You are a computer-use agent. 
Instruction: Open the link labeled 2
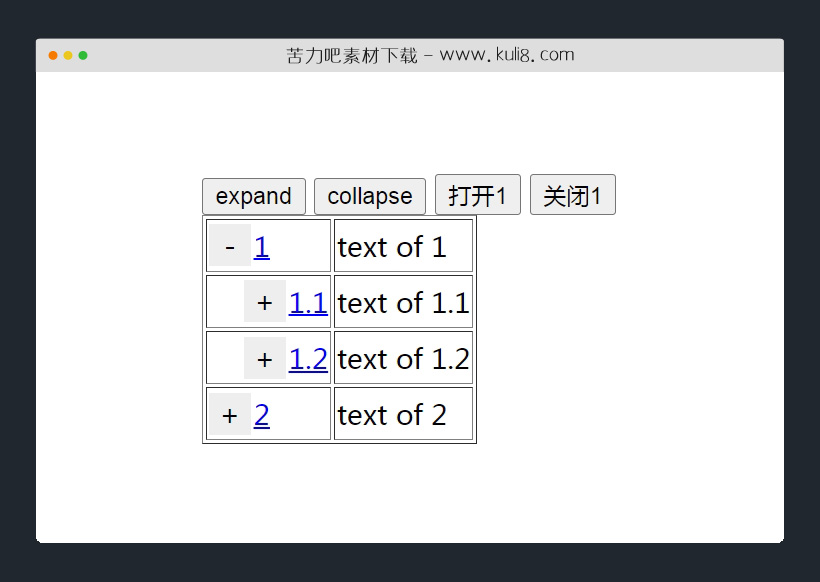click(261, 414)
